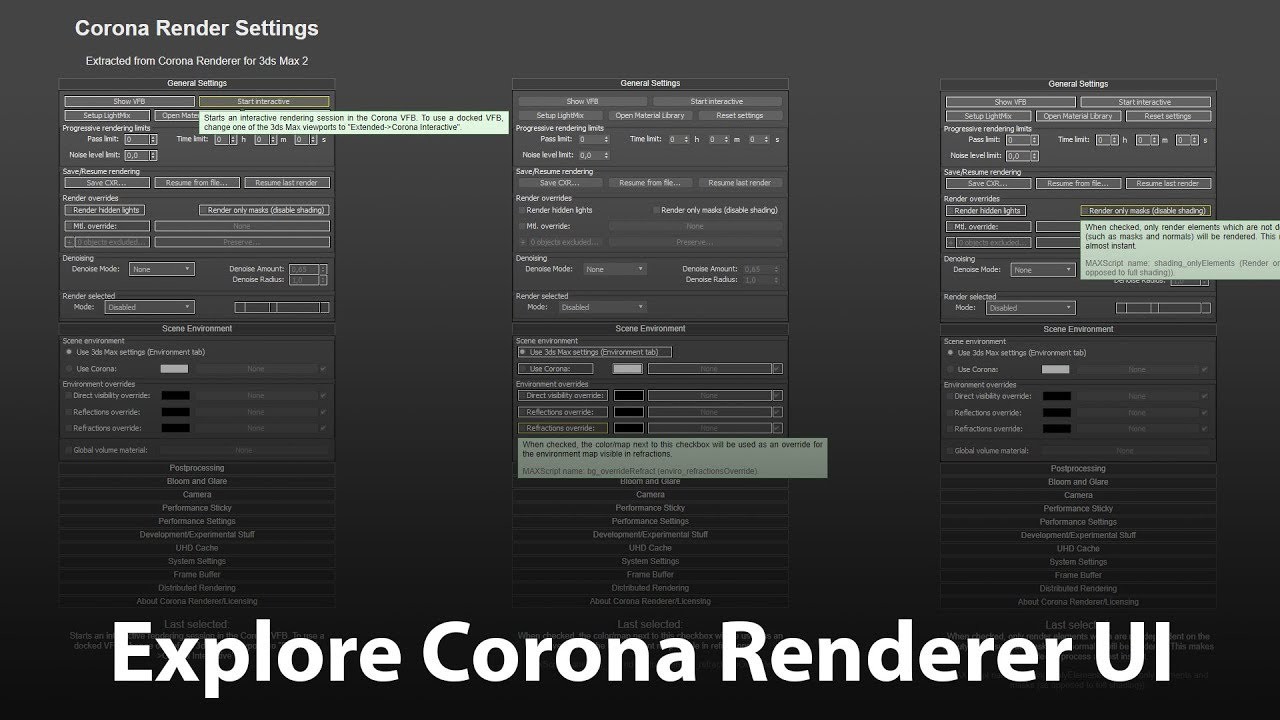The image size is (1280, 720).
Task: Collapse Scene Environment rollout in middle panel
Action: [x=650, y=329]
